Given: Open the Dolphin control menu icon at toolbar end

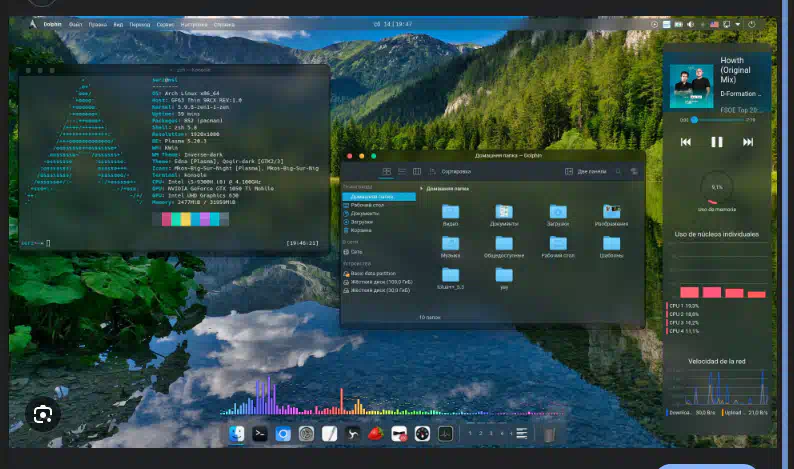Looking at the screenshot, I should 634,172.
